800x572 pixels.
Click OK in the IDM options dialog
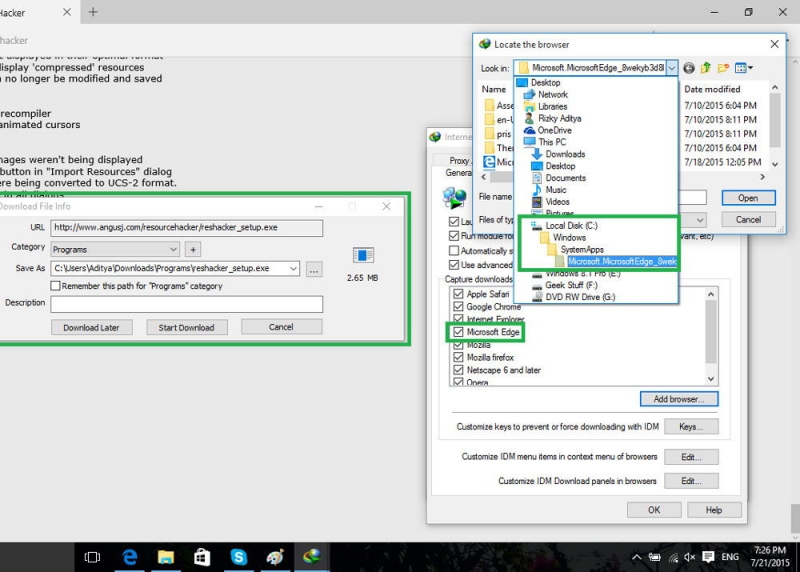point(654,510)
